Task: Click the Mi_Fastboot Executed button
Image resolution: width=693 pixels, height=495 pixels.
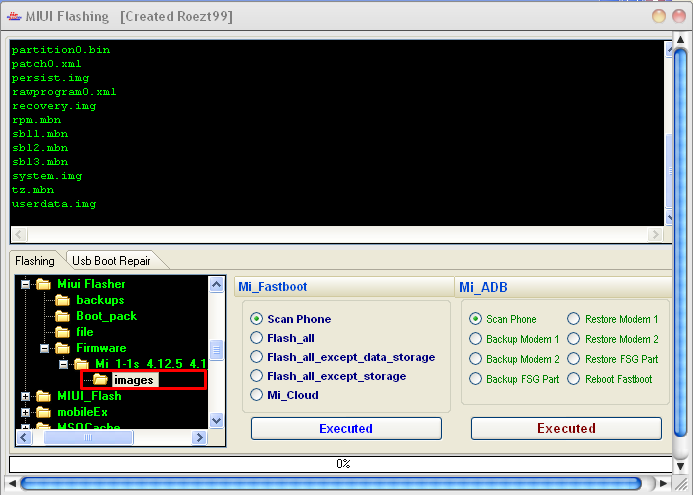Action: pyautogui.click(x=346, y=428)
